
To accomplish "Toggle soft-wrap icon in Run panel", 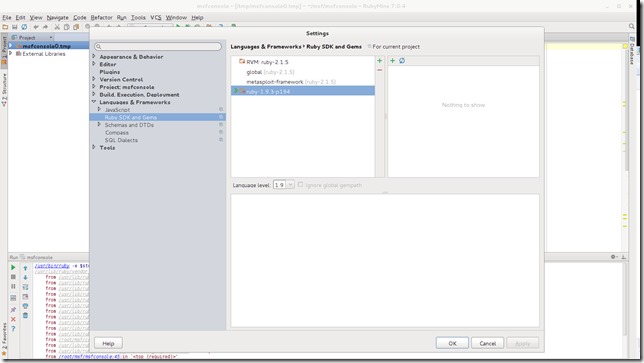I will tap(25, 287).
